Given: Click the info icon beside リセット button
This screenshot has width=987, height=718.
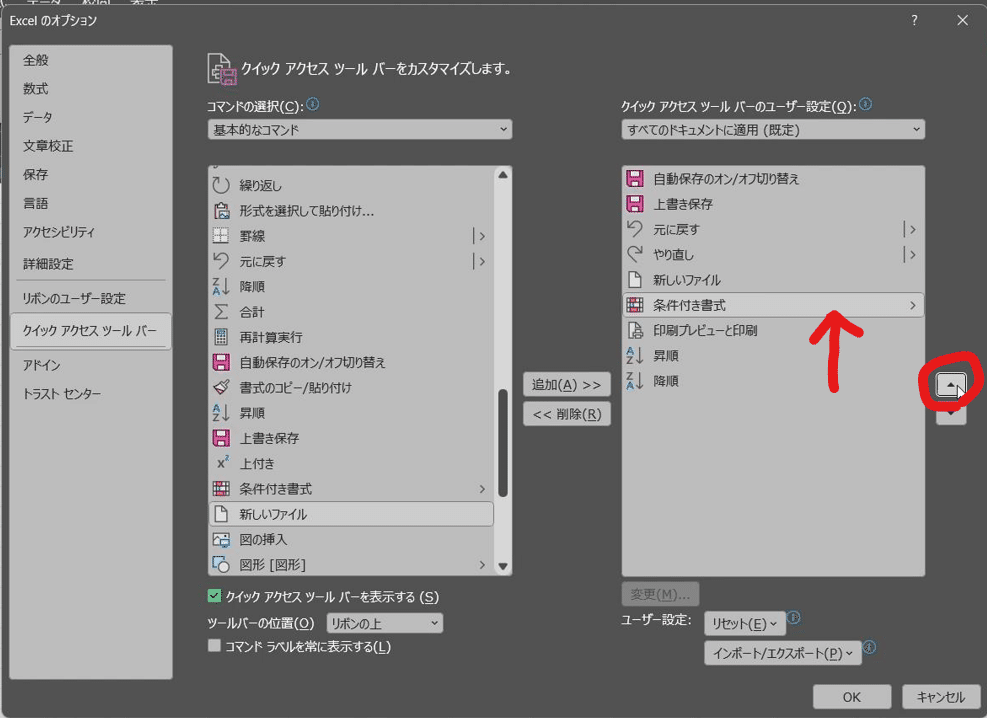Looking at the screenshot, I should click(x=794, y=617).
